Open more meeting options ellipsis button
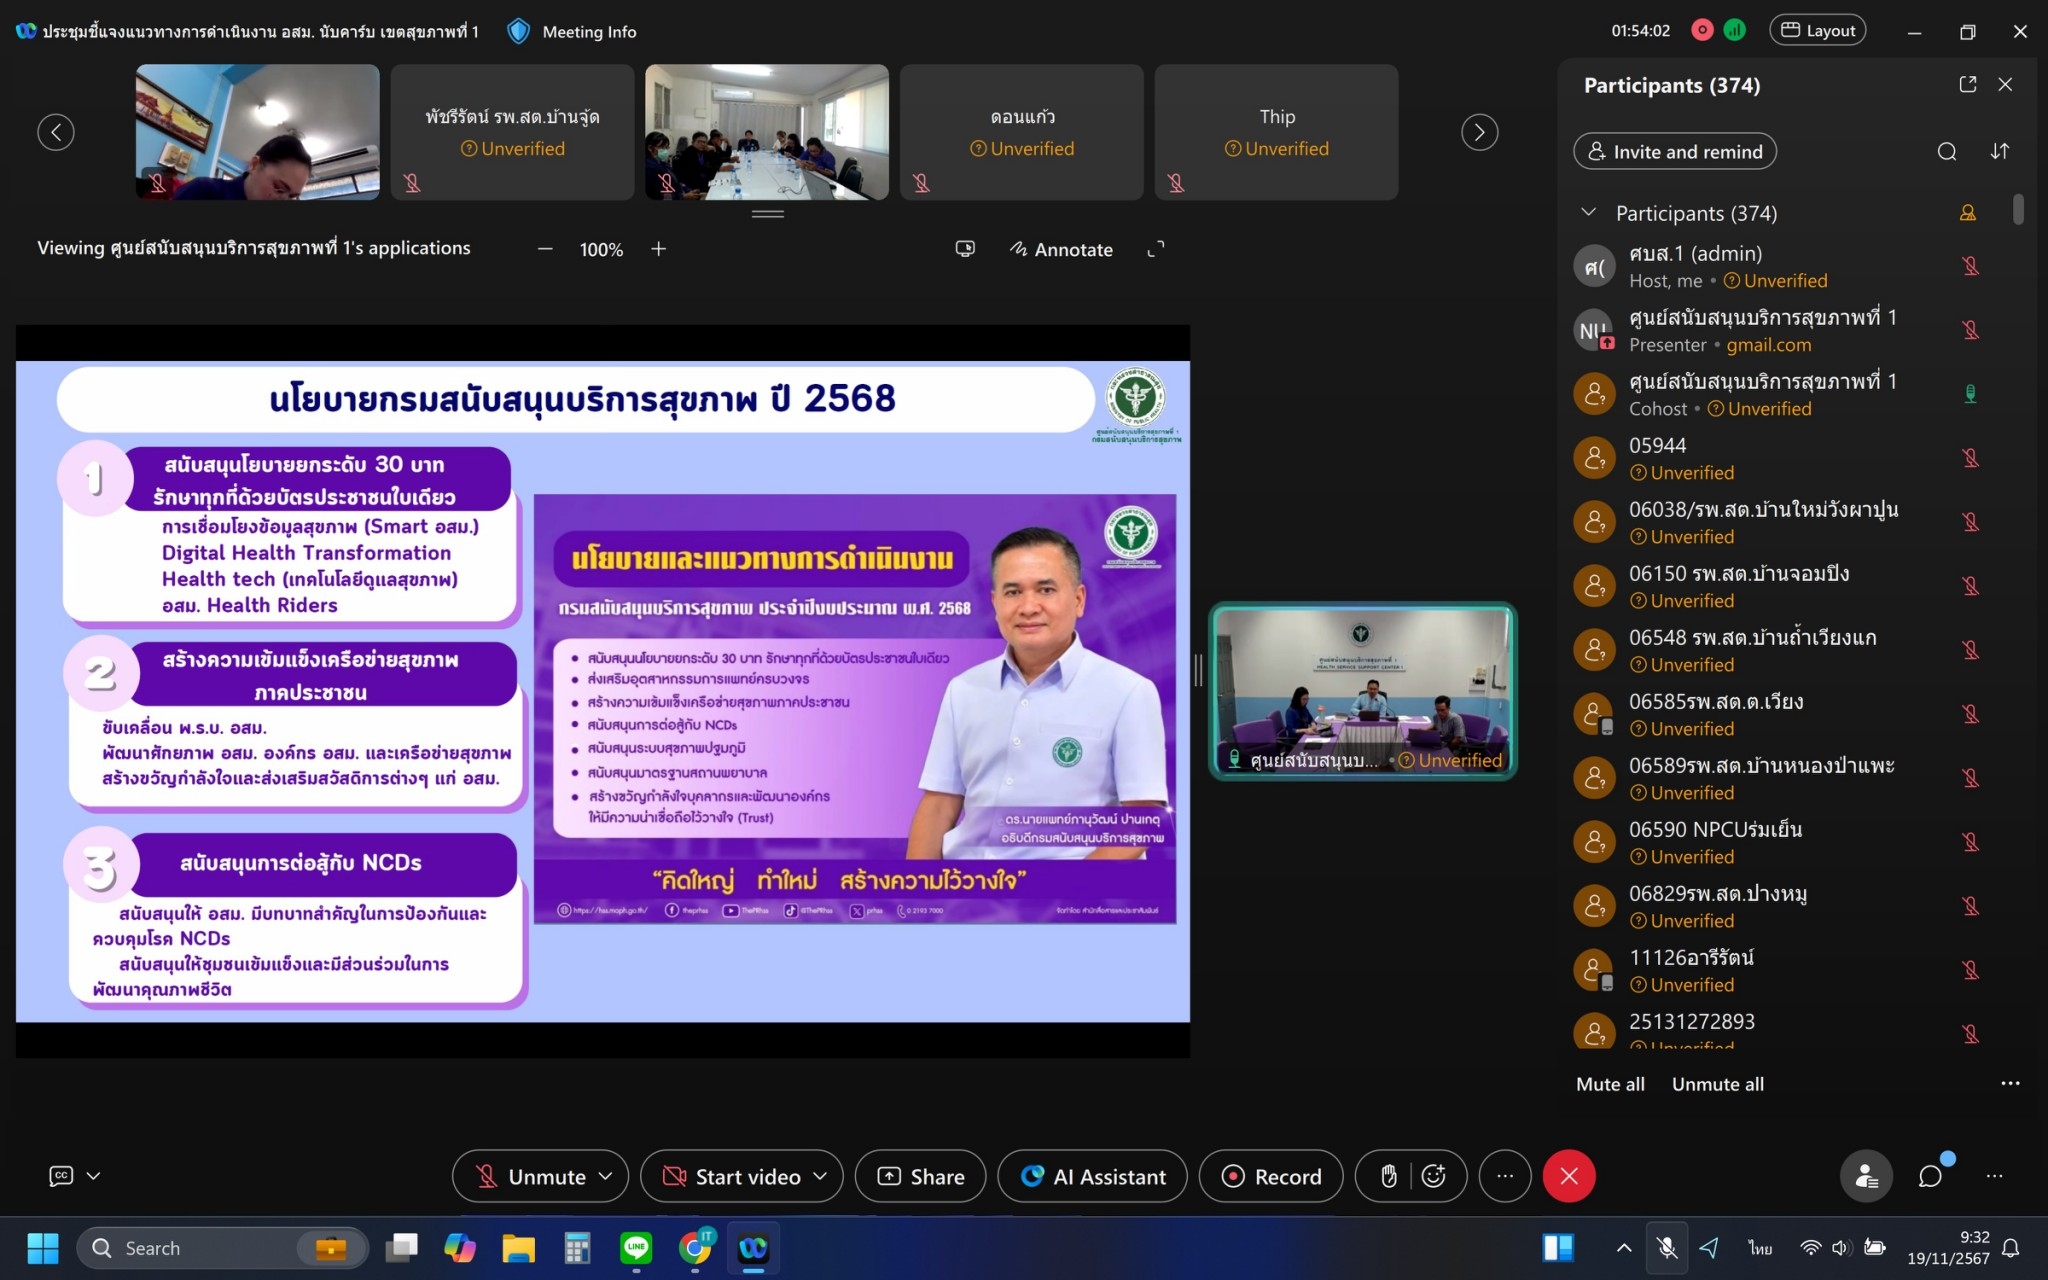 [1505, 1176]
